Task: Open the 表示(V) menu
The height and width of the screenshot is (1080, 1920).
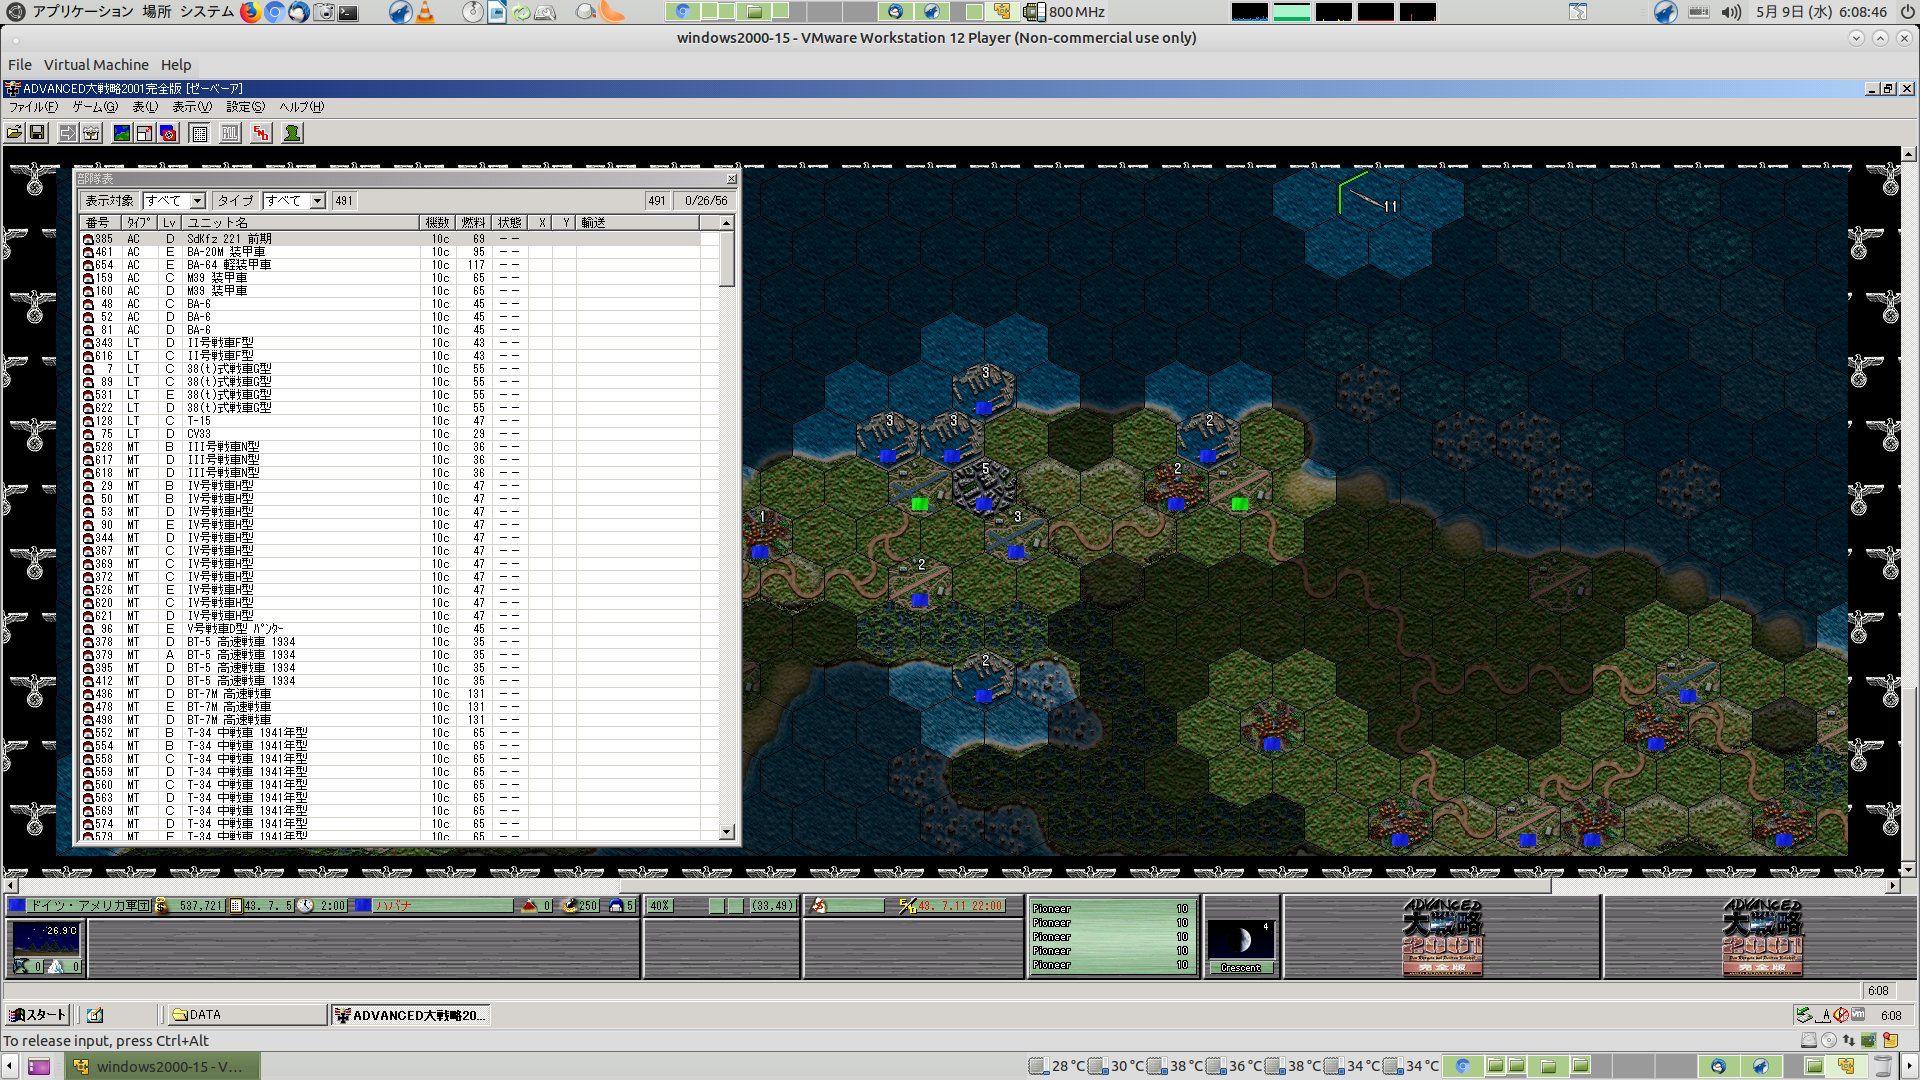Action: point(192,107)
